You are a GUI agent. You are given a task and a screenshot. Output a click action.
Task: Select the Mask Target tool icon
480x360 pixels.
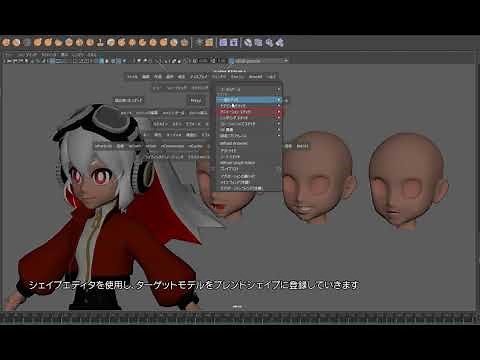pyautogui.click(x=269, y=43)
